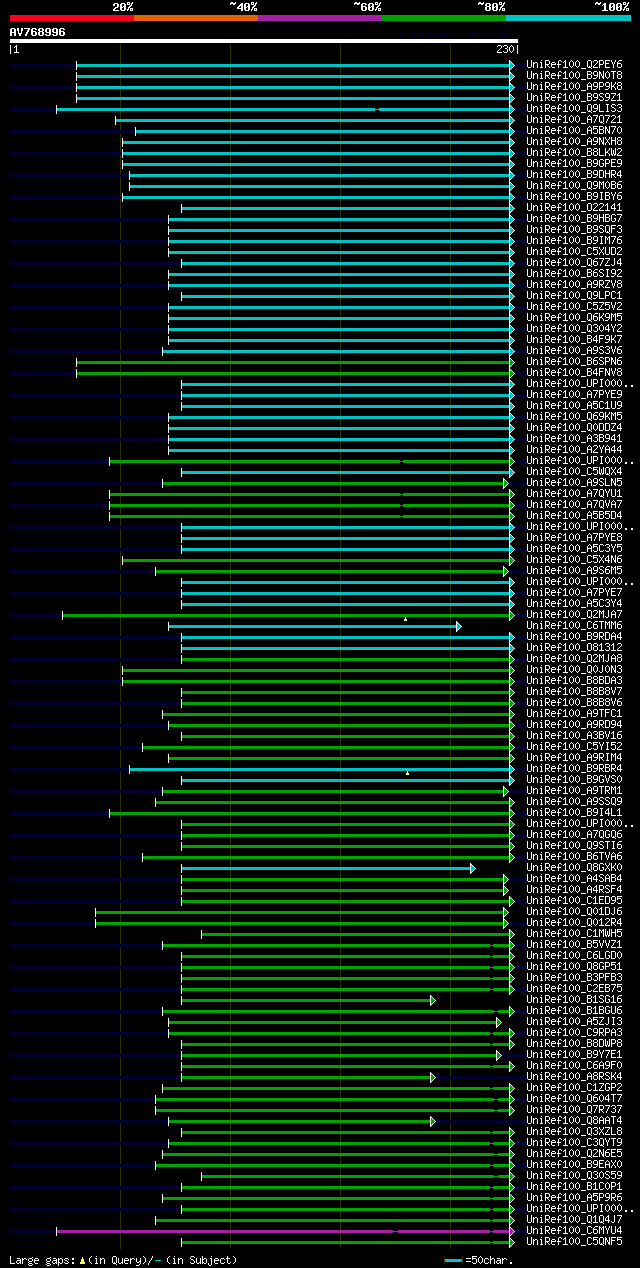Select UniRef100_B9SQF3 hit
Image resolution: width=640 pixels, height=1268 pixels.
pos(574,230)
